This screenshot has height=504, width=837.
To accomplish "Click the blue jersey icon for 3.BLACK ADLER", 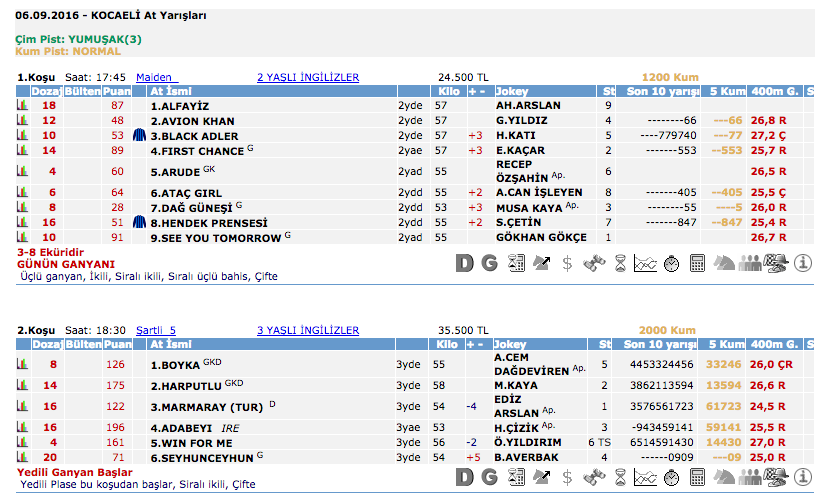I will 139,136.
